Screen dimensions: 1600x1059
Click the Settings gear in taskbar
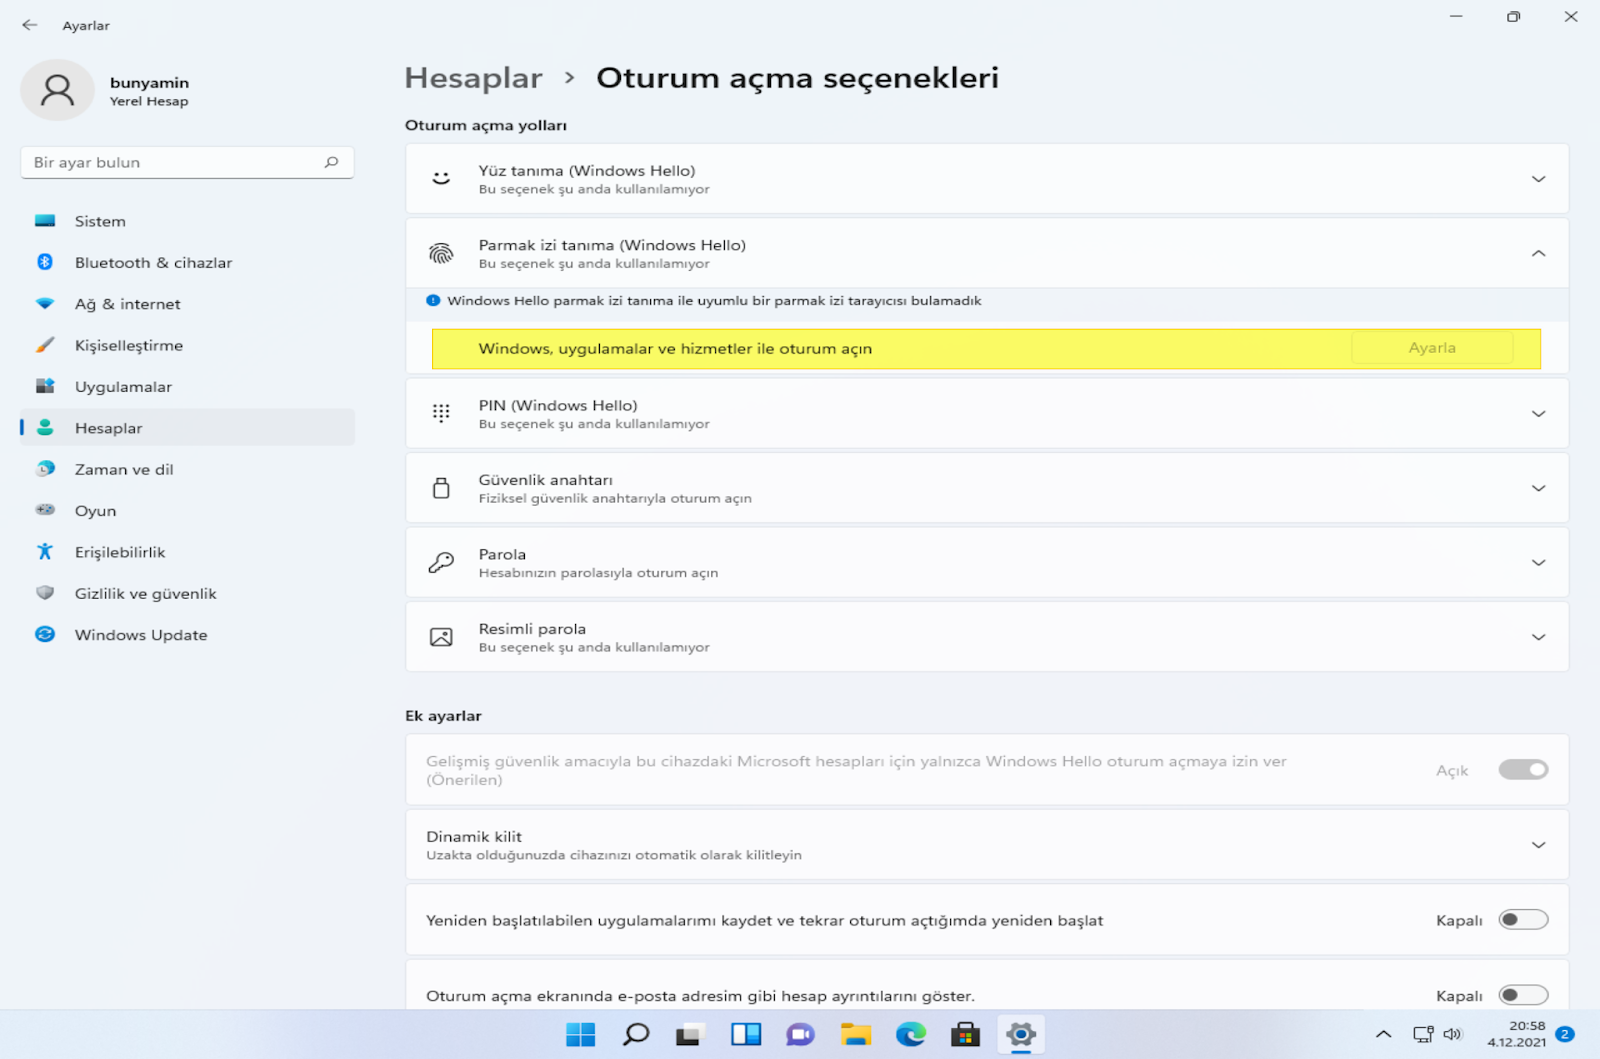tap(1020, 1034)
